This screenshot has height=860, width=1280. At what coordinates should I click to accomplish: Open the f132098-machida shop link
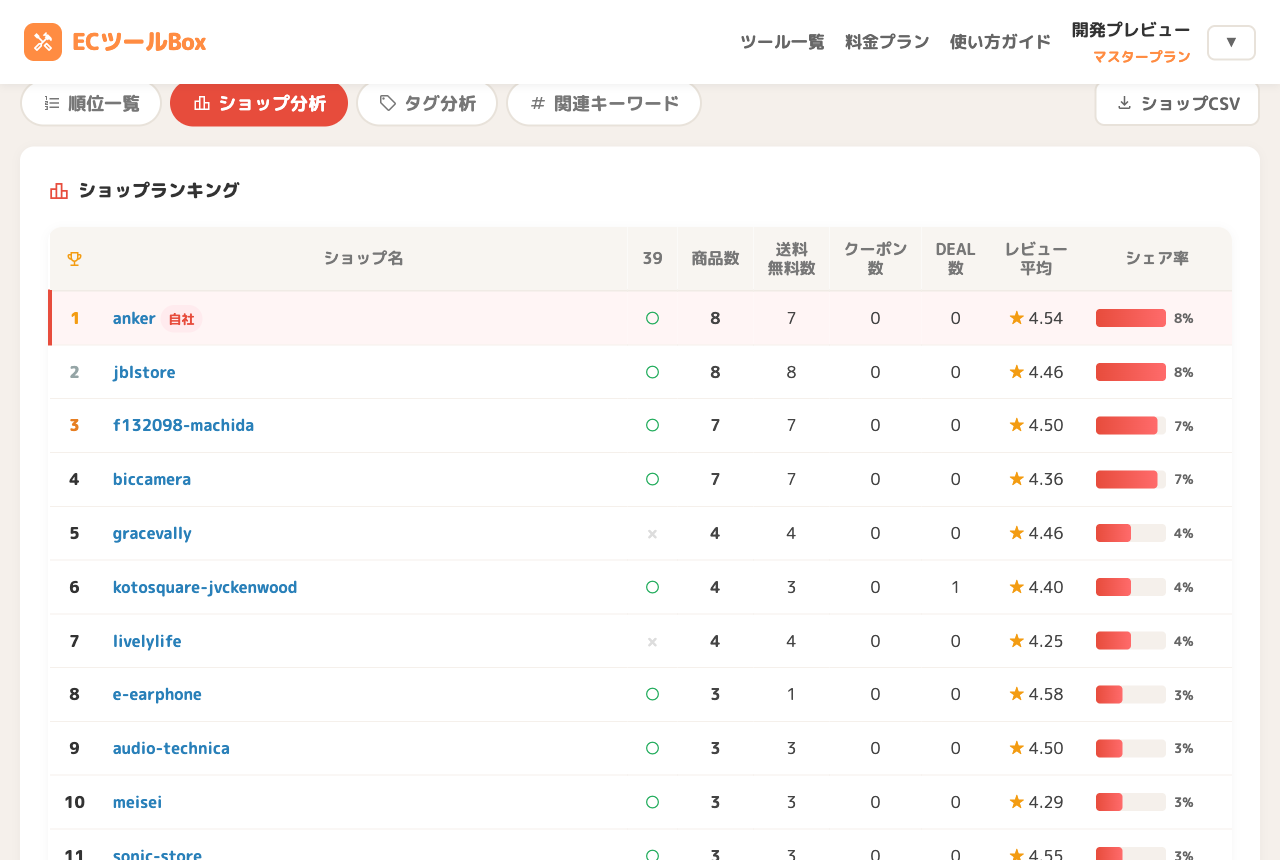pyautogui.click(x=183, y=425)
